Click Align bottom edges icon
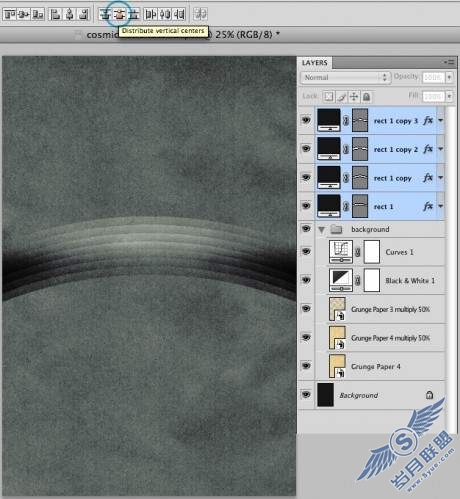This screenshot has width=460, height=499. click(38, 14)
